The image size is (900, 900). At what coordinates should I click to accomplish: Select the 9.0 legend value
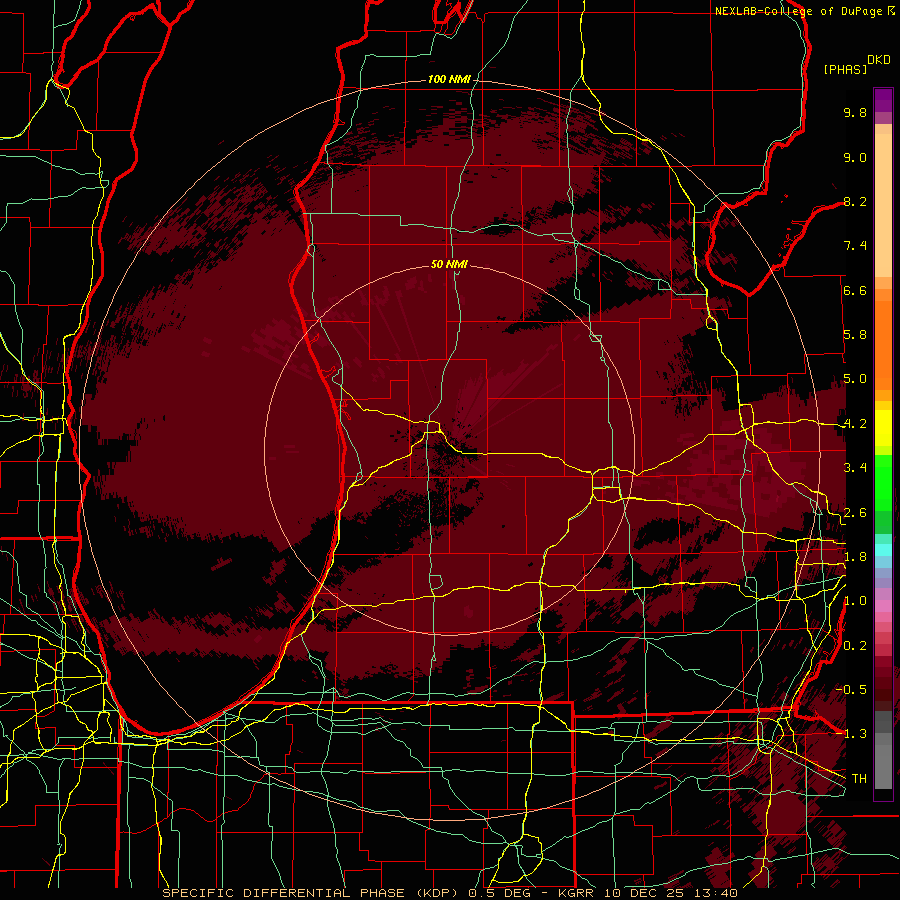(x=855, y=157)
